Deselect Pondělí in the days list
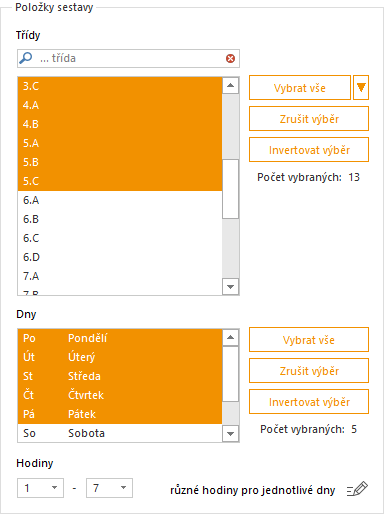The image size is (384, 514). click(x=120, y=338)
